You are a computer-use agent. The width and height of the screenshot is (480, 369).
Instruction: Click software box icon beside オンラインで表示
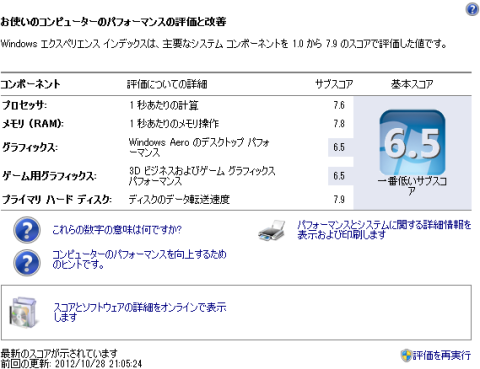(x=23, y=313)
